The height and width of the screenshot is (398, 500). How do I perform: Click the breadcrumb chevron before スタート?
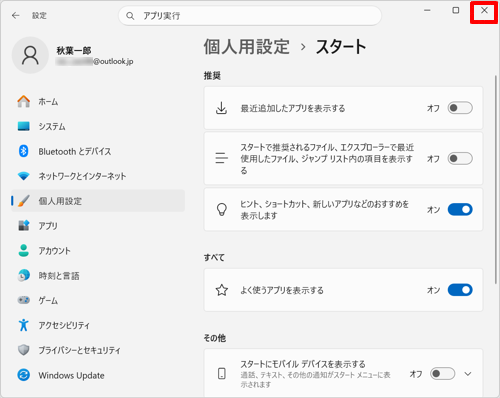pyautogui.click(x=303, y=47)
